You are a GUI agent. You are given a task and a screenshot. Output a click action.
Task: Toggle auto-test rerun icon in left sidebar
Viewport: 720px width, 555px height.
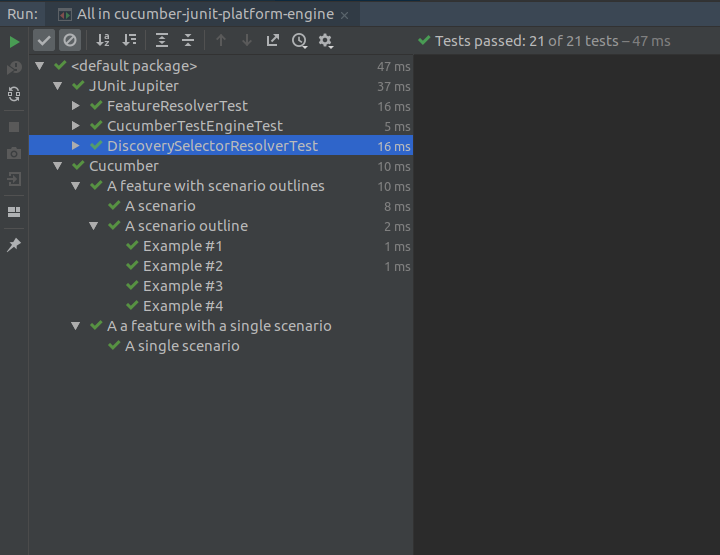14,94
